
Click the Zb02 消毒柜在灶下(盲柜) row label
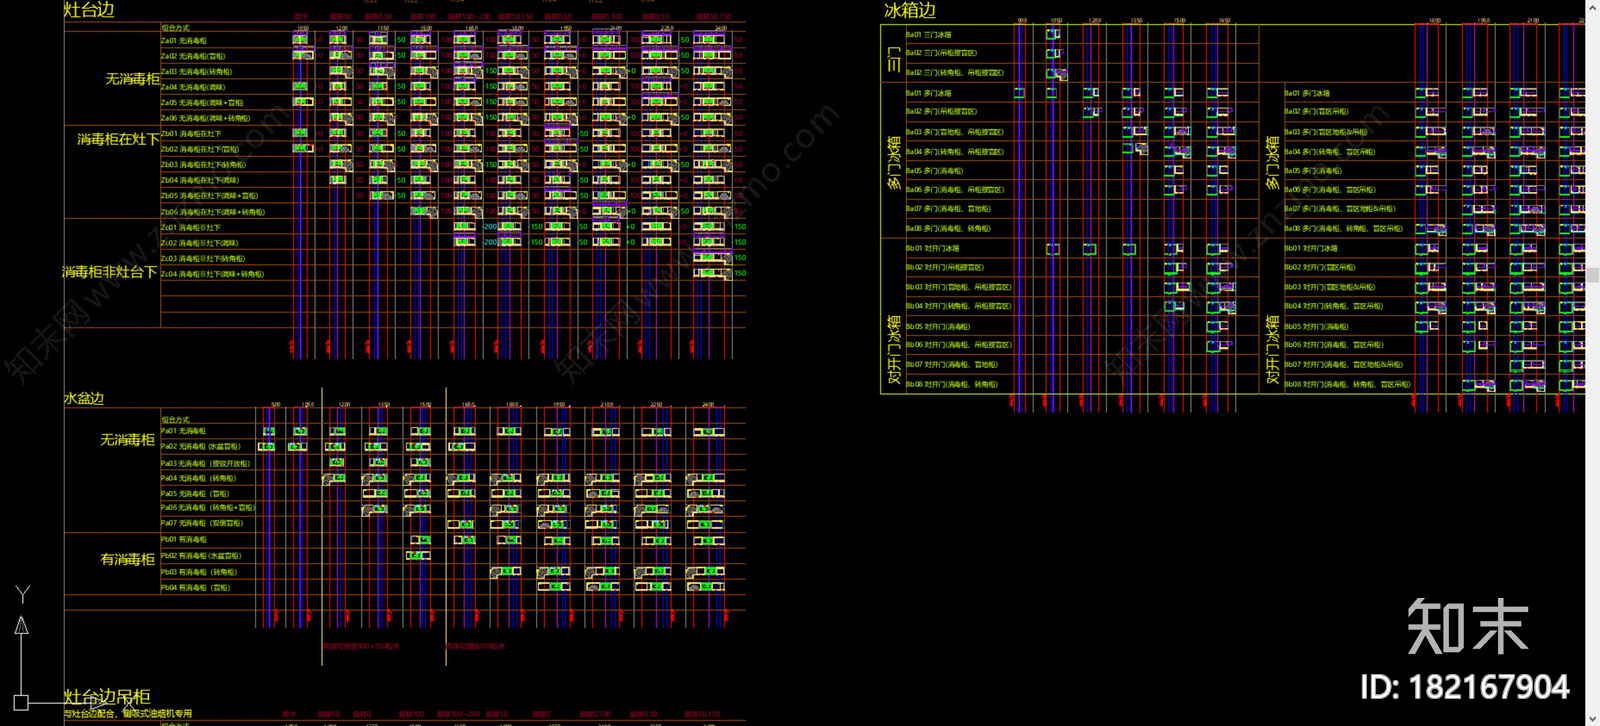point(200,149)
